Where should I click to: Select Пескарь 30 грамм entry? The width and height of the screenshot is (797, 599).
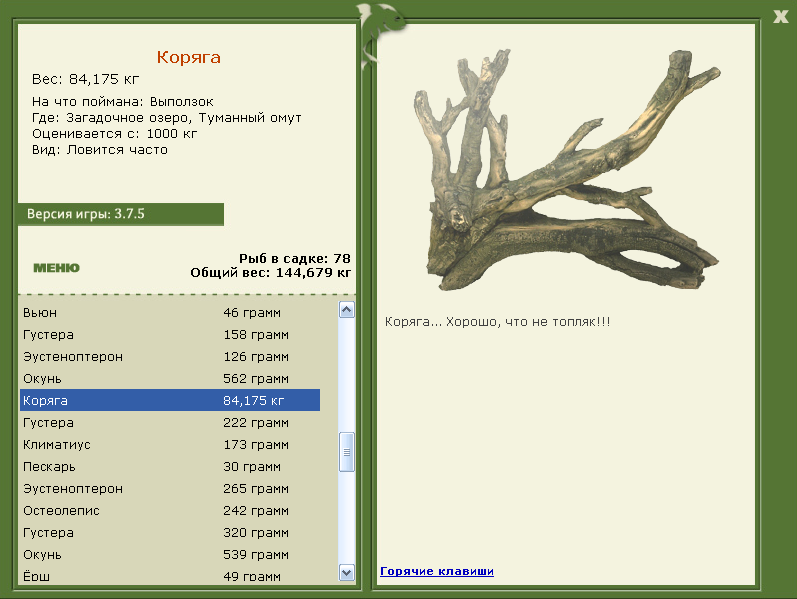(170, 466)
